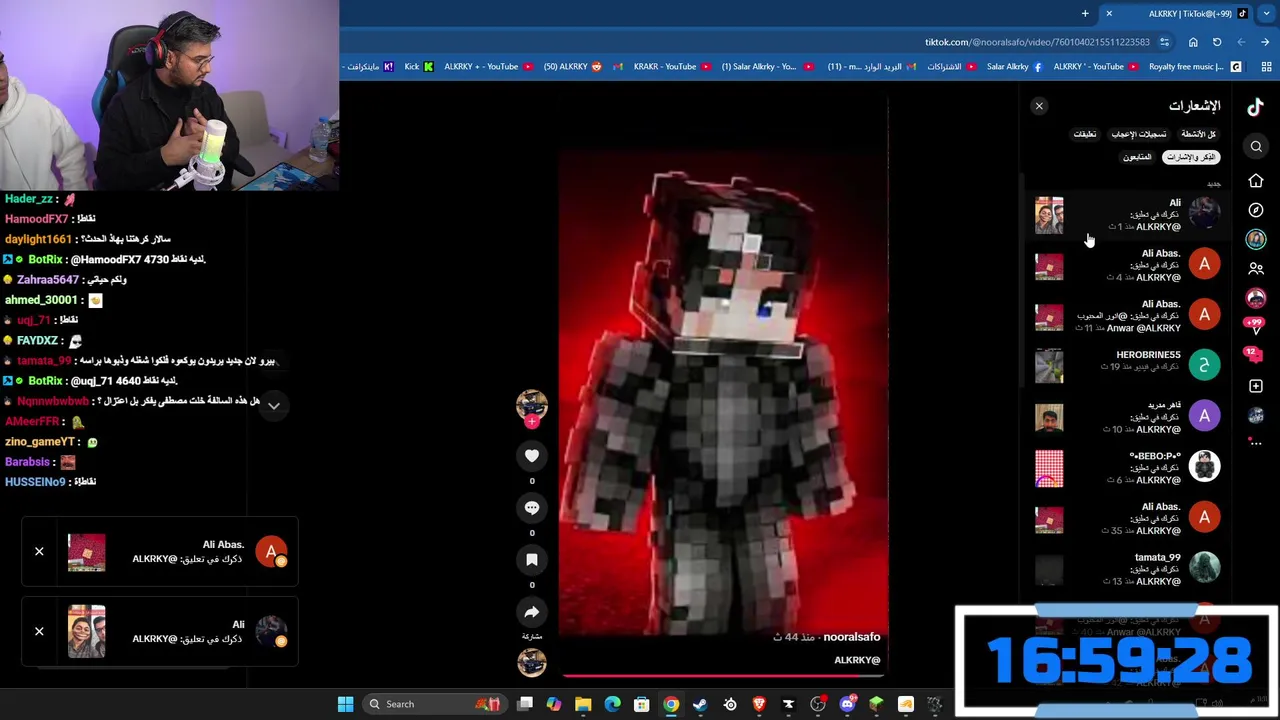Screen dimensions: 1280x720
Task: Expand chat with the down chevron
Action: tap(274, 406)
